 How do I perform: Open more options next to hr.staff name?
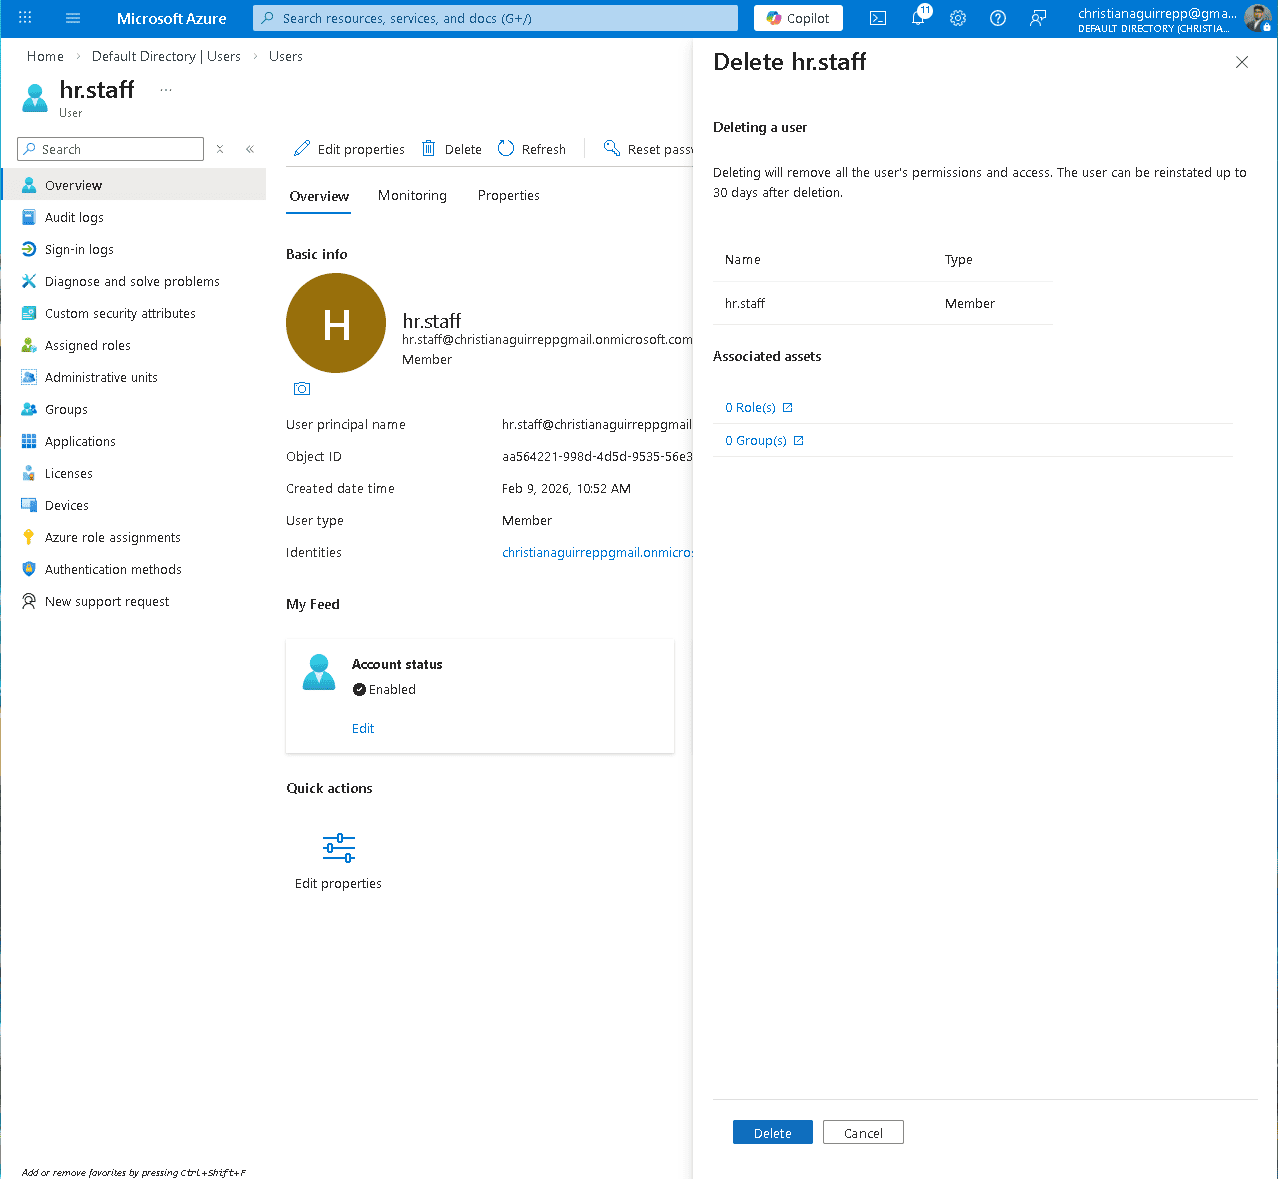(165, 90)
